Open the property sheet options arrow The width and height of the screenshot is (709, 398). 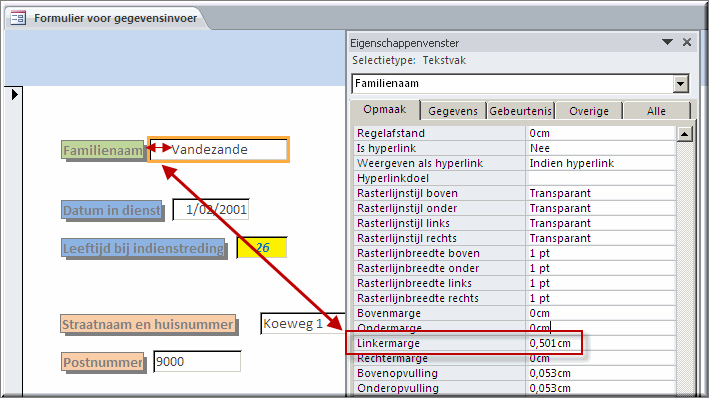point(667,42)
